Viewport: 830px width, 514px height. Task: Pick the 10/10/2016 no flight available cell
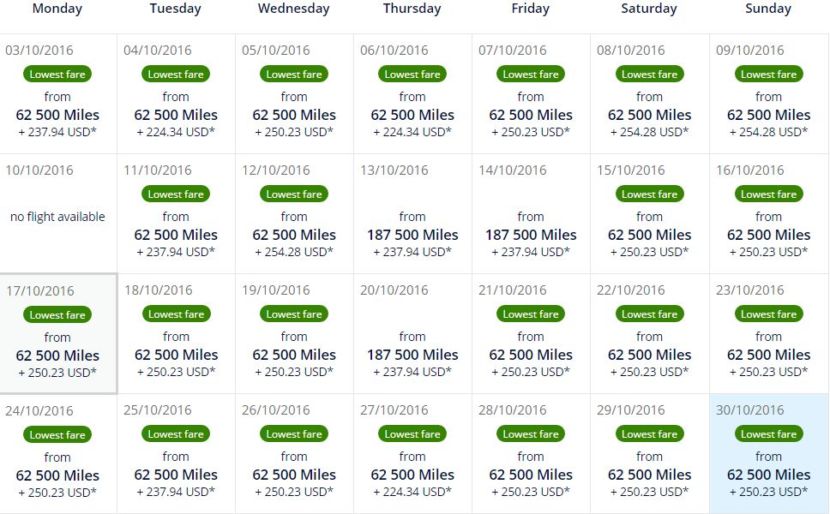(x=58, y=214)
